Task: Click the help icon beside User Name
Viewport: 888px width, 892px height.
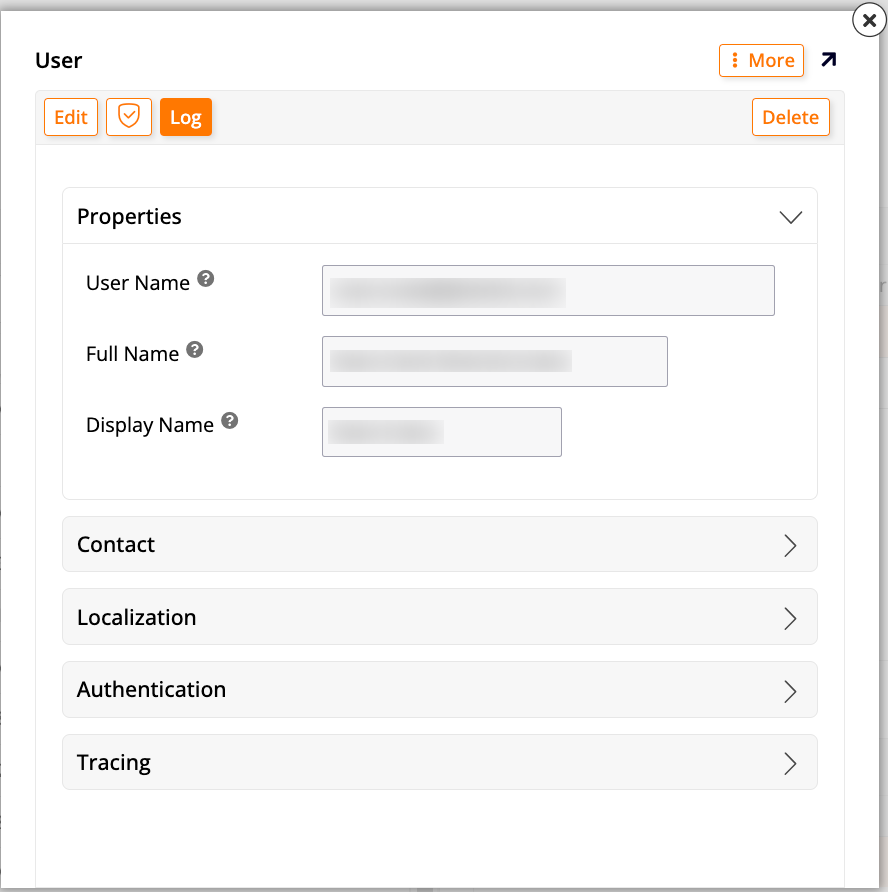Action: pos(205,278)
